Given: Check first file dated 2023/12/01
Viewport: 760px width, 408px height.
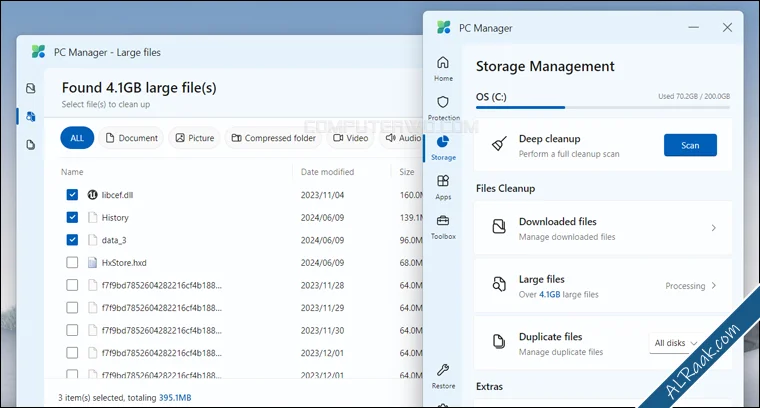Looking at the screenshot, I should tap(72, 353).
